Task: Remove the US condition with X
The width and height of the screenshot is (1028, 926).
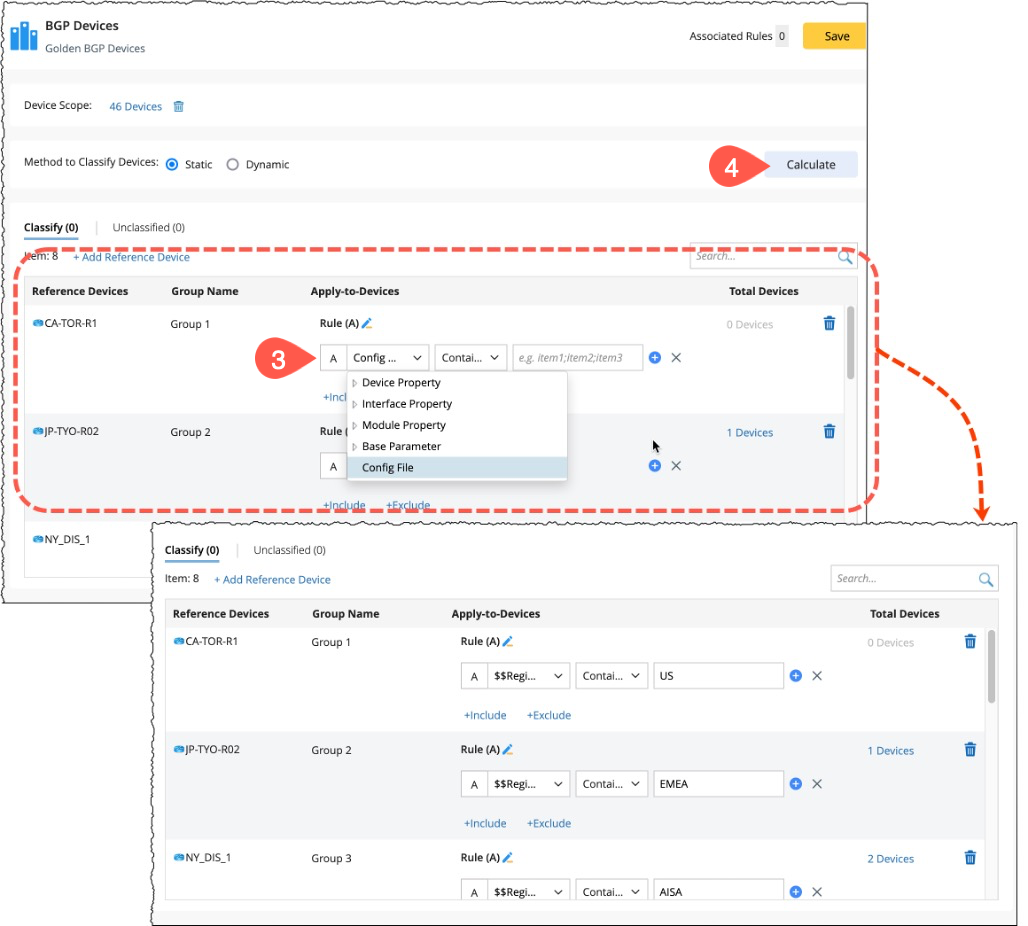Action: (817, 675)
